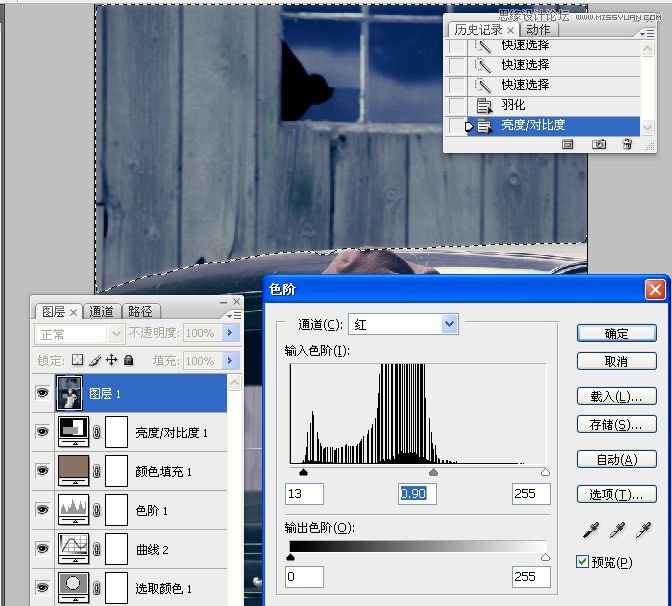Click the lock position move icon
Image resolution: width=672 pixels, height=606 pixels.
[x=111, y=360]
